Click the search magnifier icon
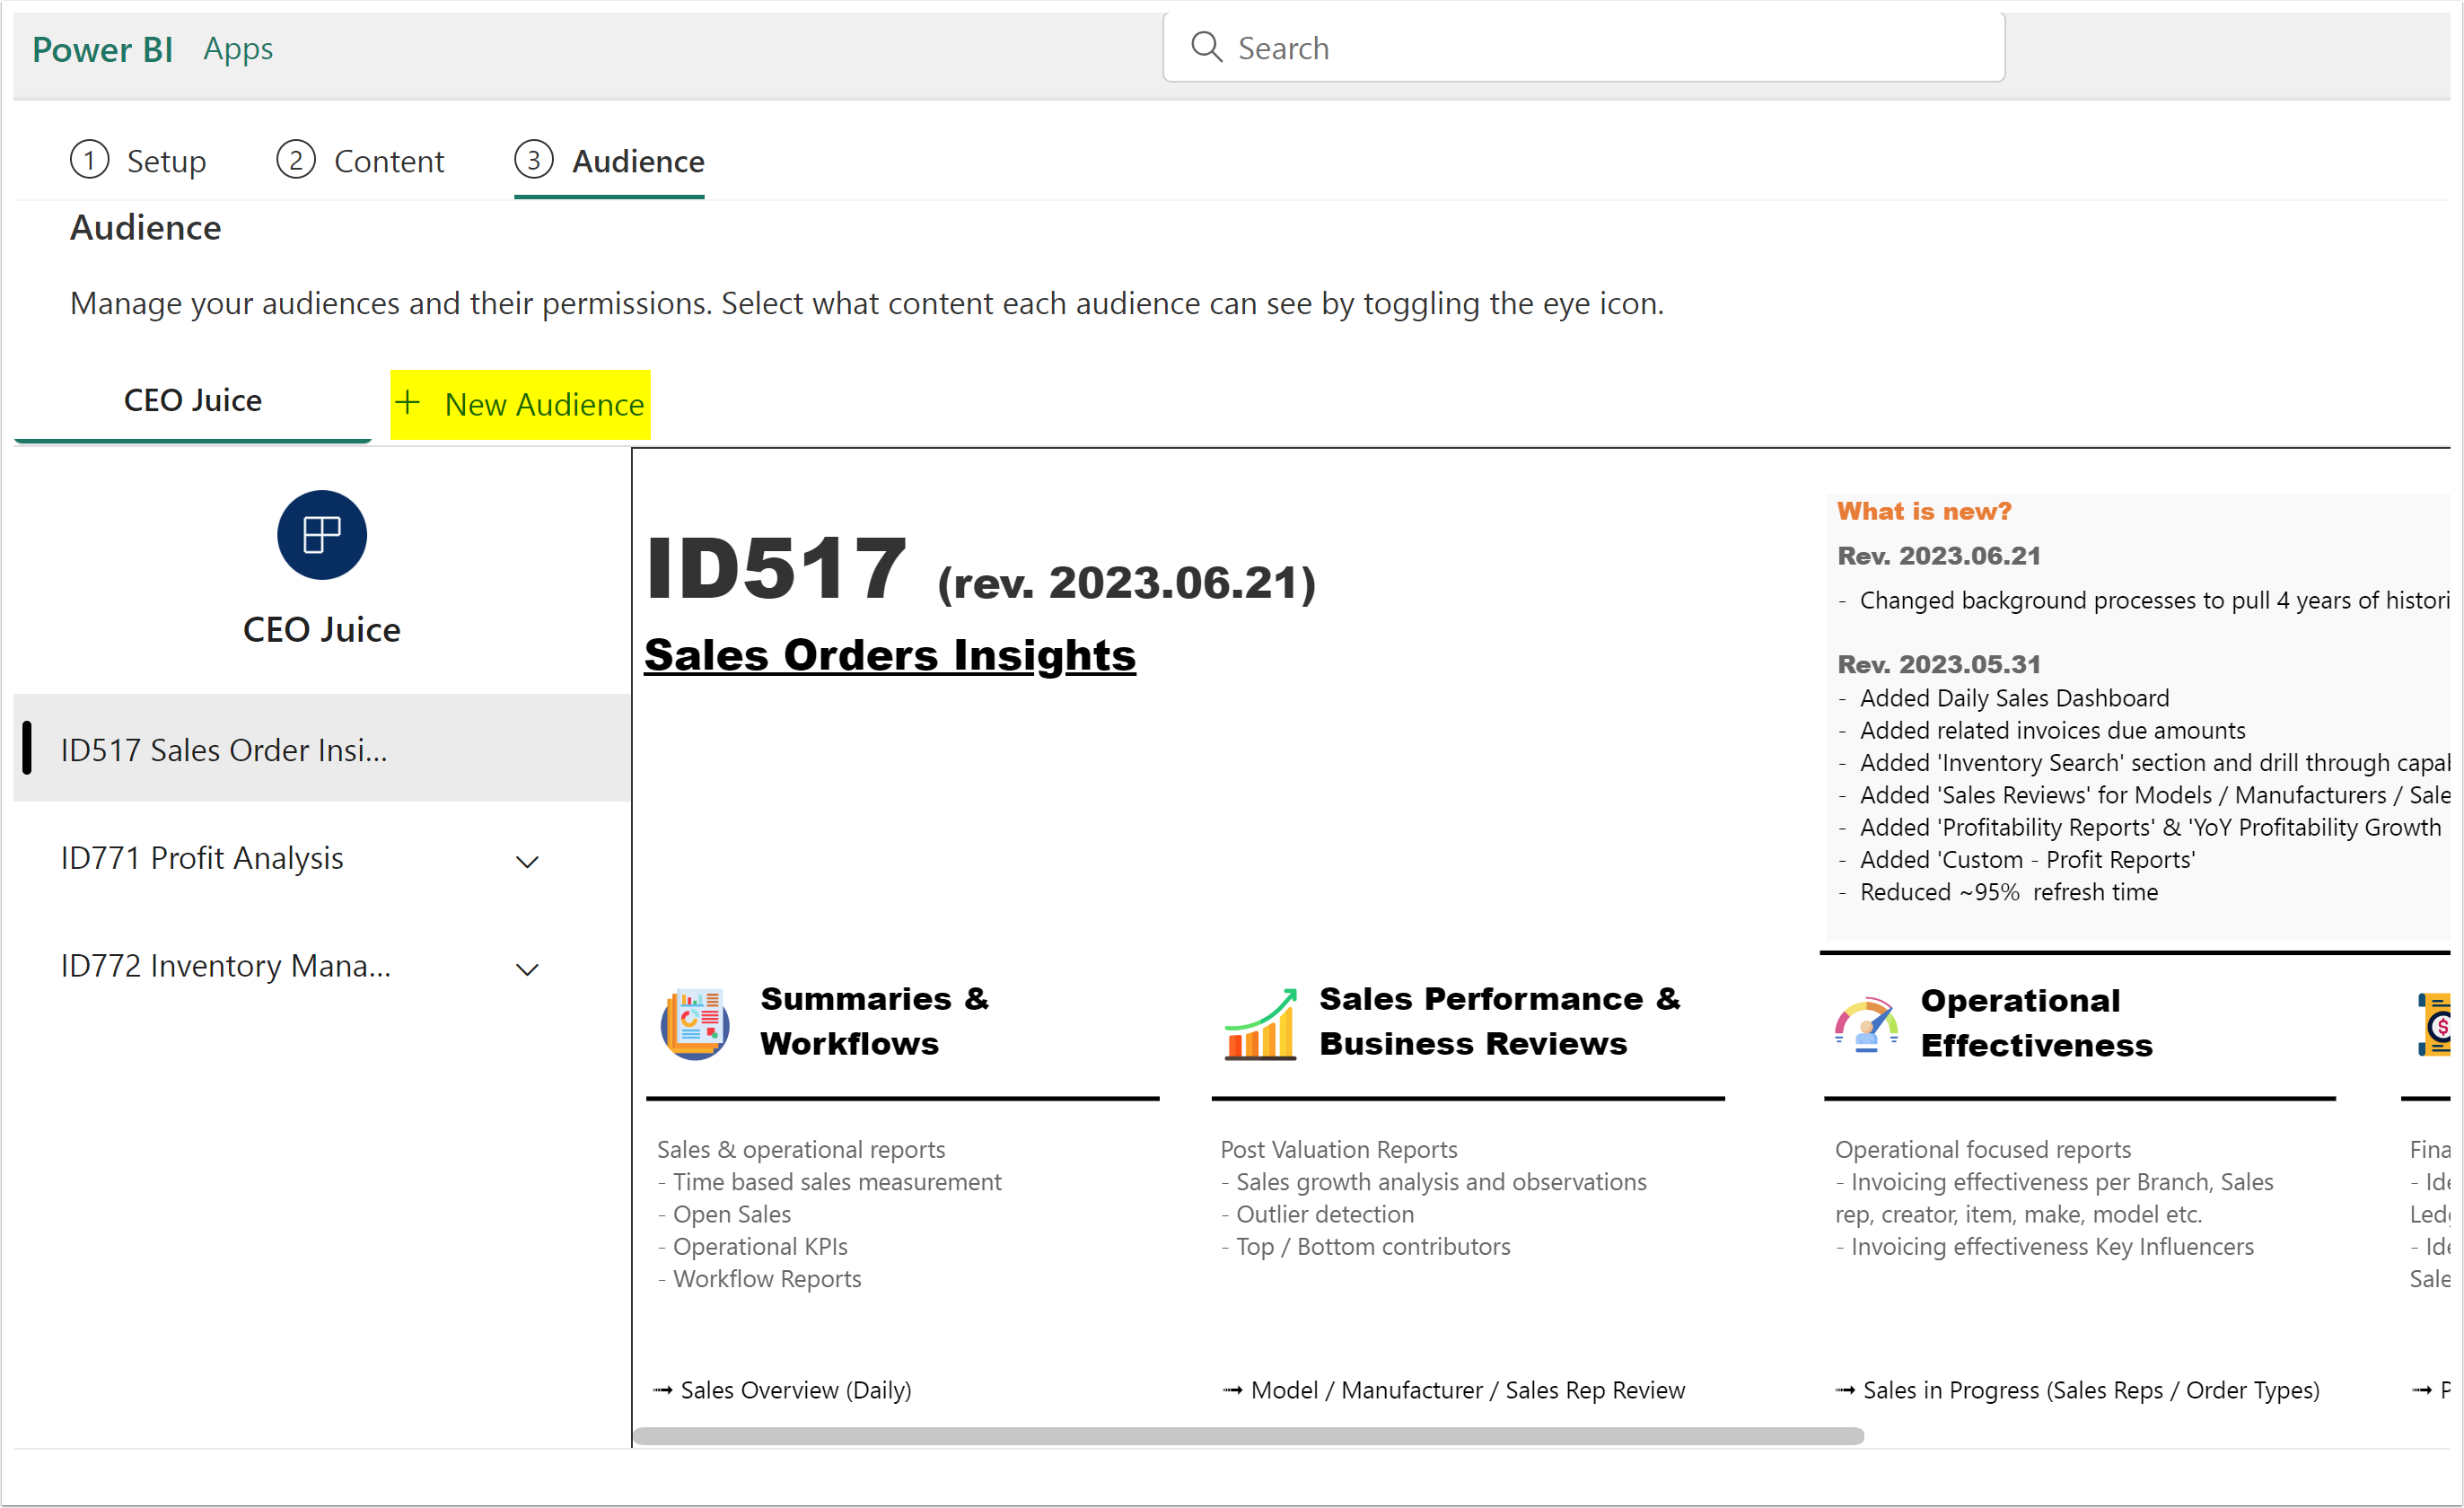 point(1206,47)
